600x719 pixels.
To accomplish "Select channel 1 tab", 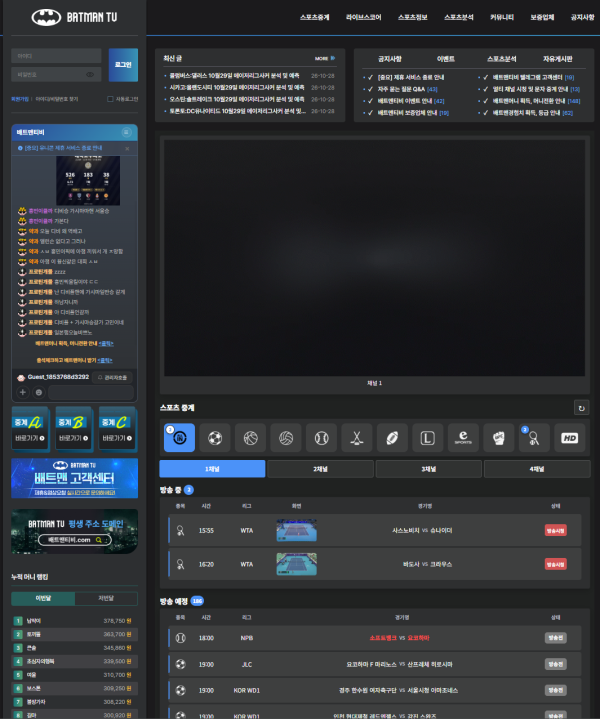I will pos(212,469).
